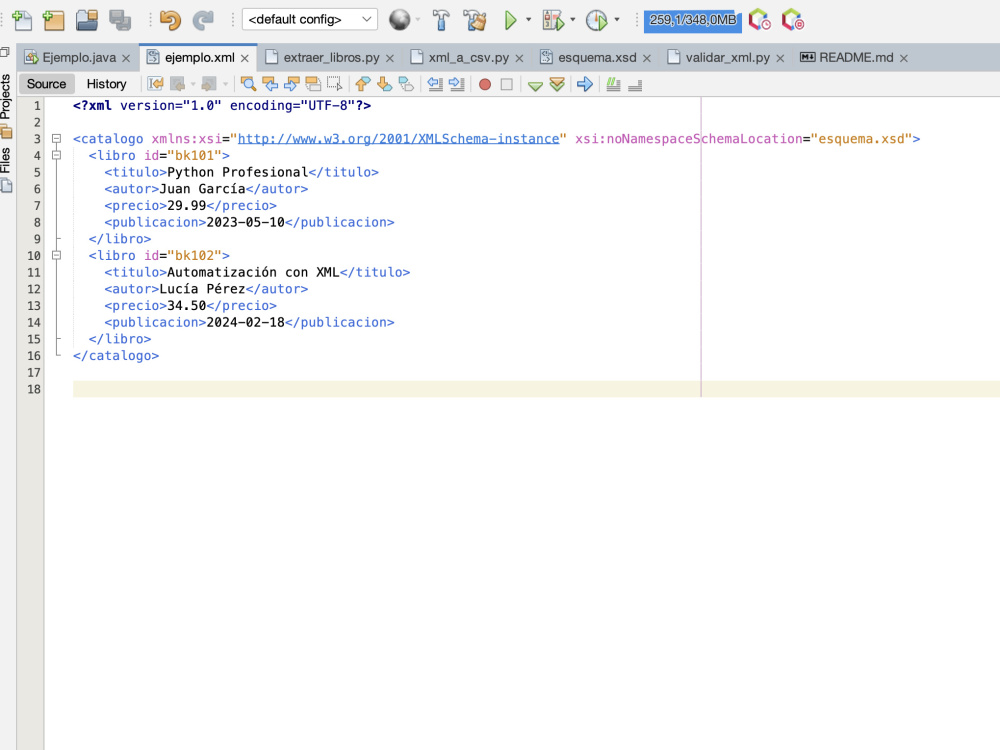Collapse the catalogo fold on line 3

(56, 138)
